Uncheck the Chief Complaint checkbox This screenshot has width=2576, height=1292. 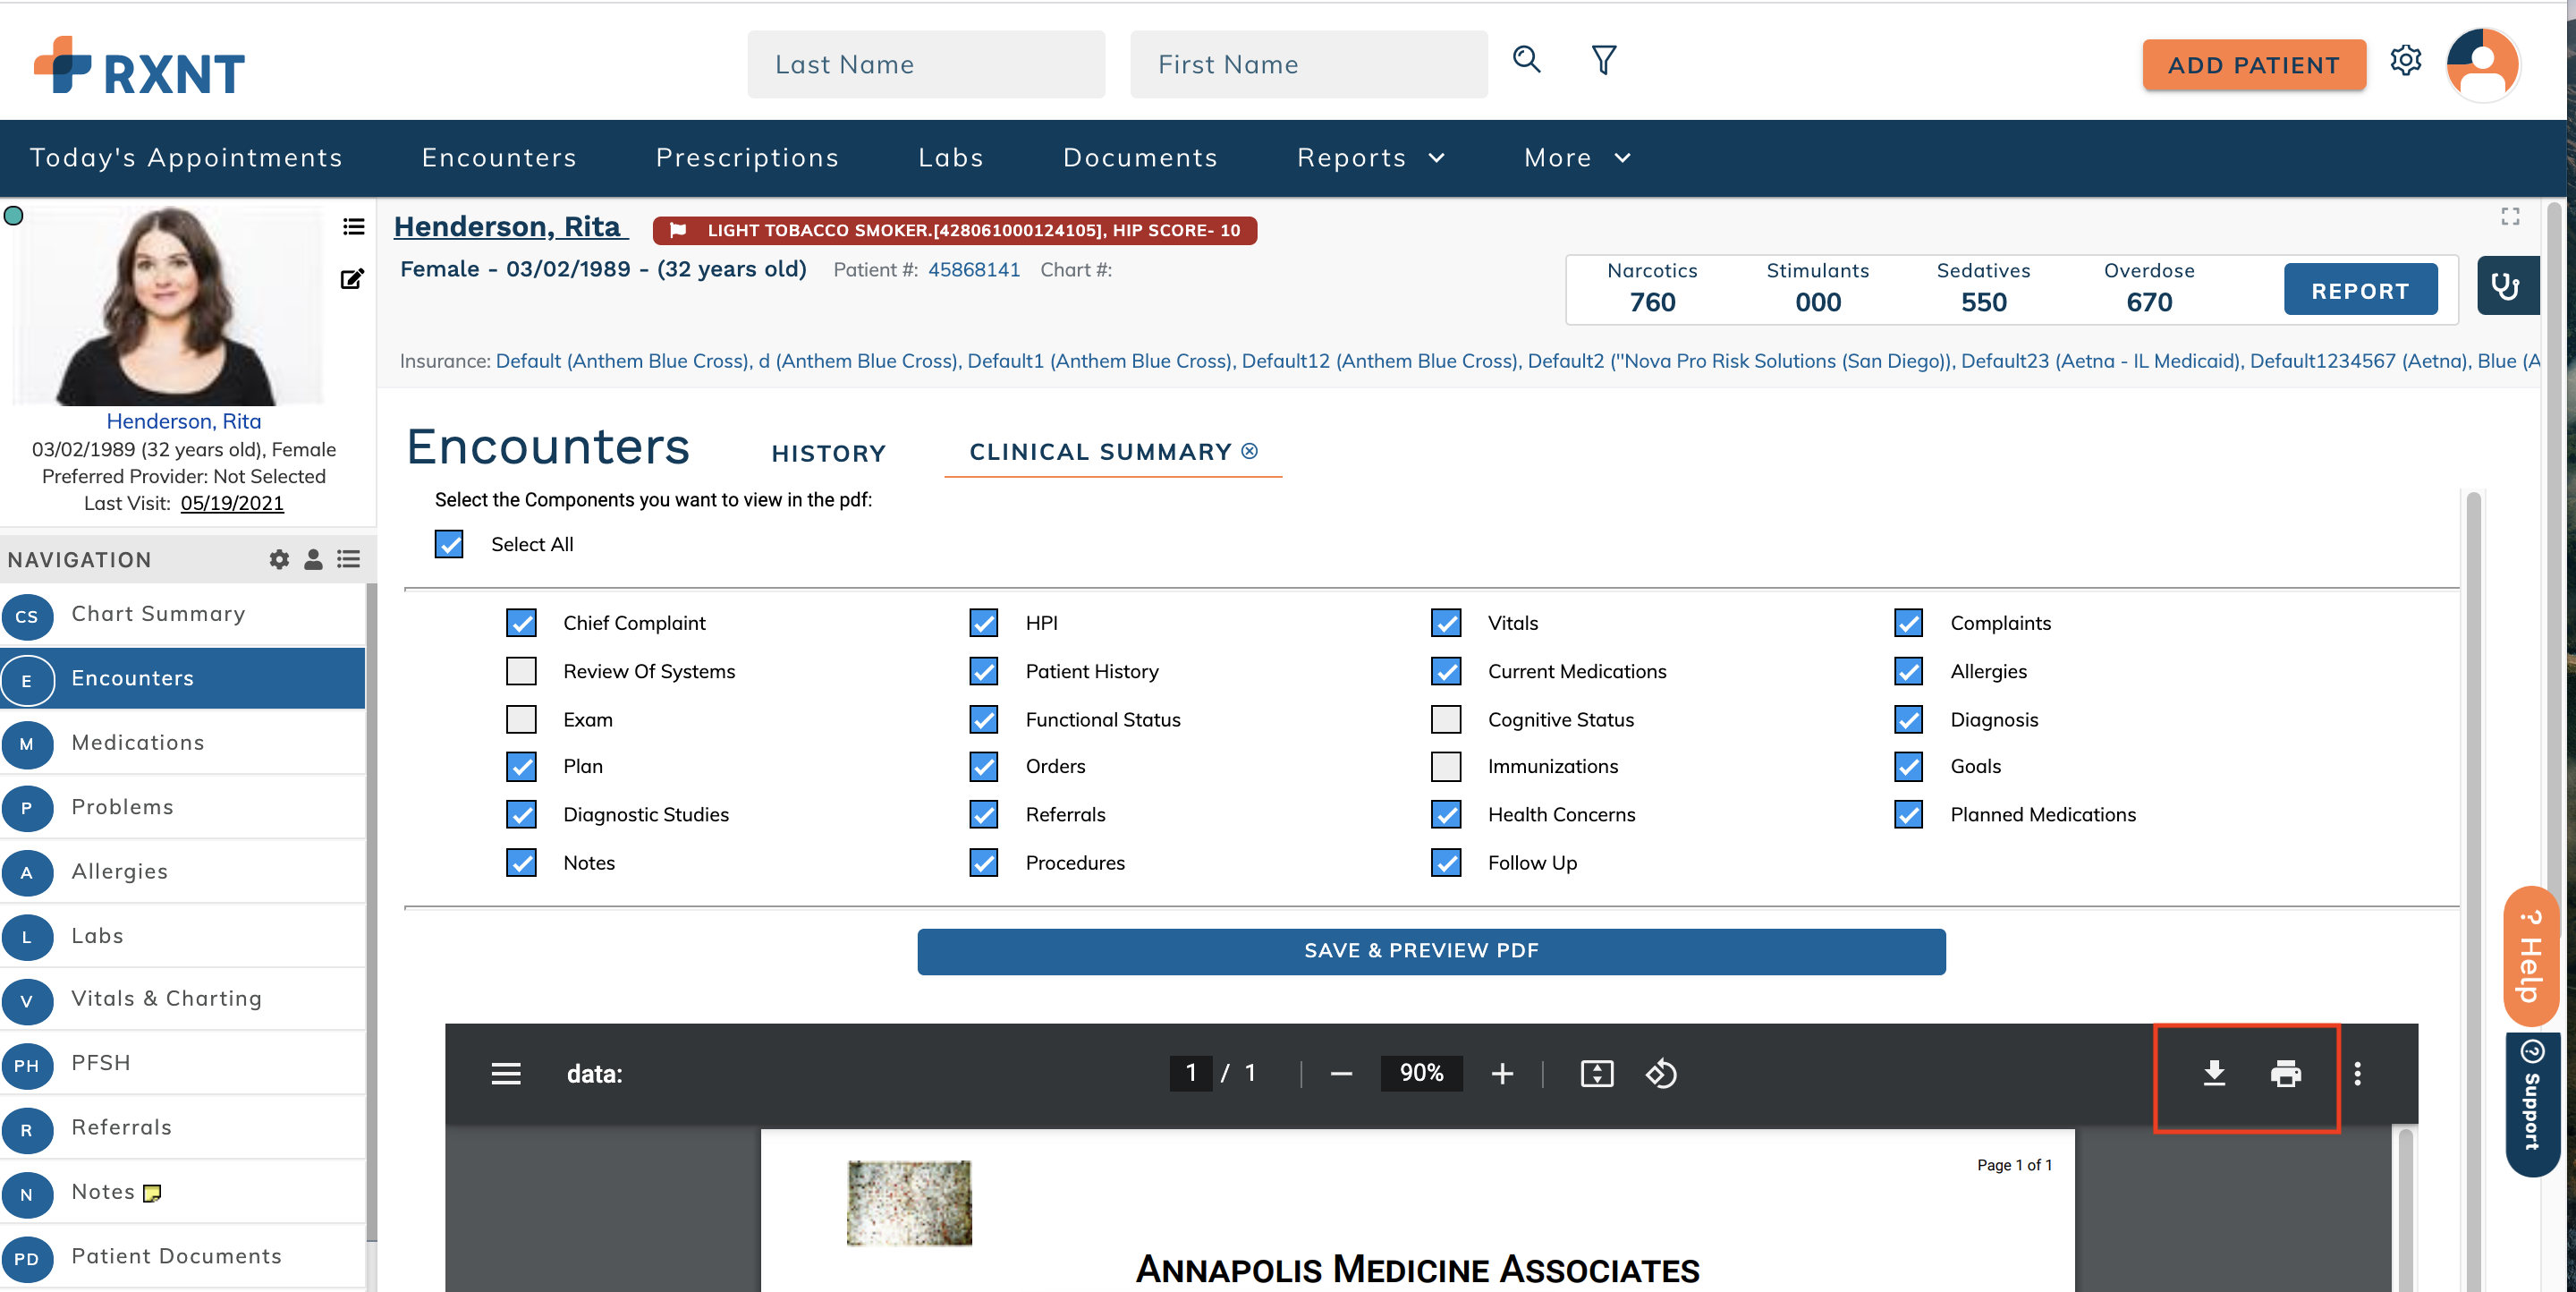(521, 623)
